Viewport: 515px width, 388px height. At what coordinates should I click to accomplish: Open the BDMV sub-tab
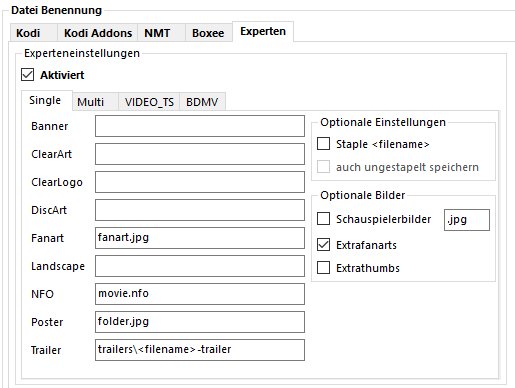pyautogui.click(x=202, y=102)
